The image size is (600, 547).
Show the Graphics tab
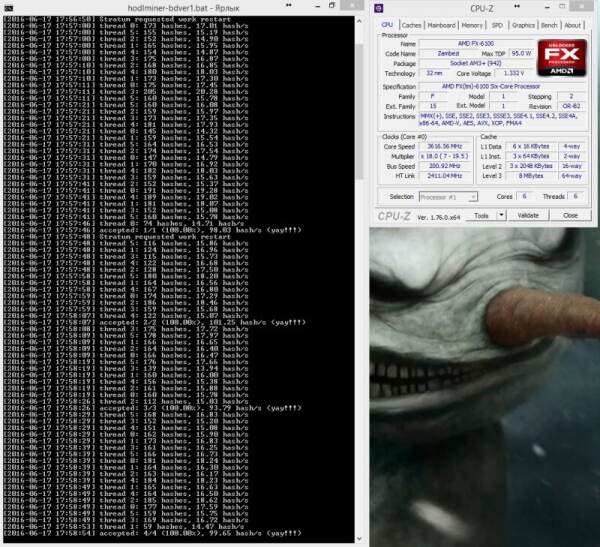[x=523, y=25]
